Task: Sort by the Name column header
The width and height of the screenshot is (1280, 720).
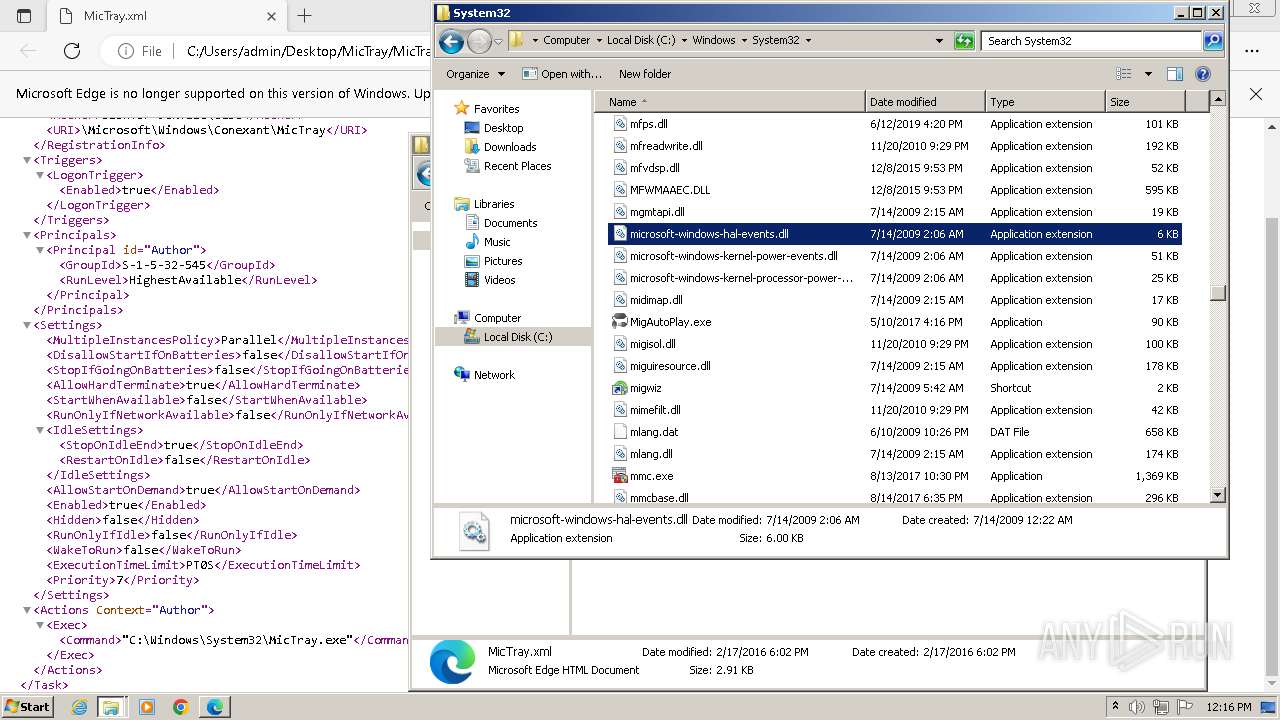Action: click(731, 102)
